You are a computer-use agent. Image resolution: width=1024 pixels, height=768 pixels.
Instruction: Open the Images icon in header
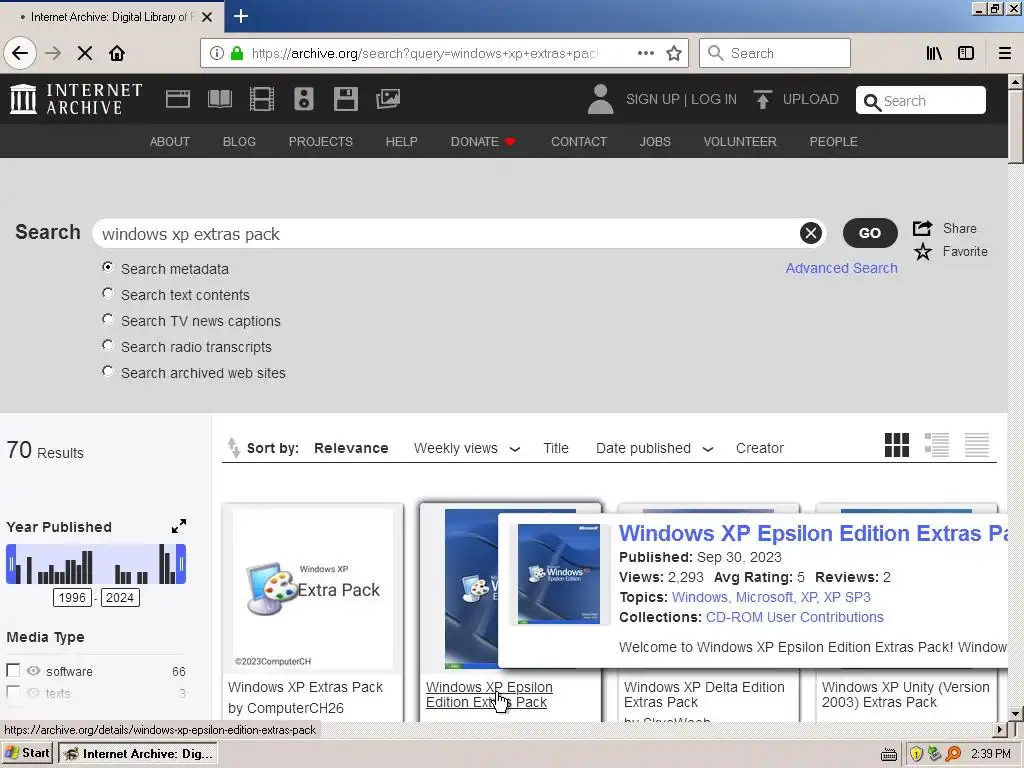388,99
